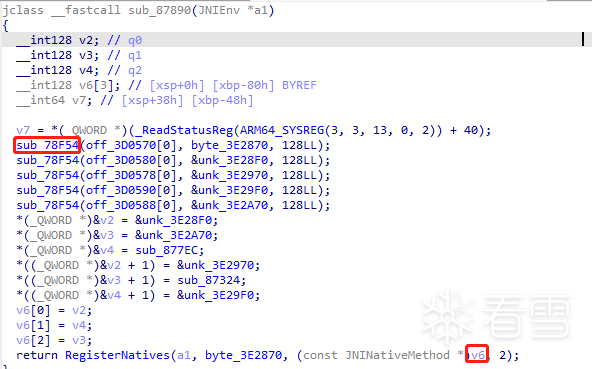Click unk_3E28F0 in second sub_78F54 call

[x=233, y=160]
